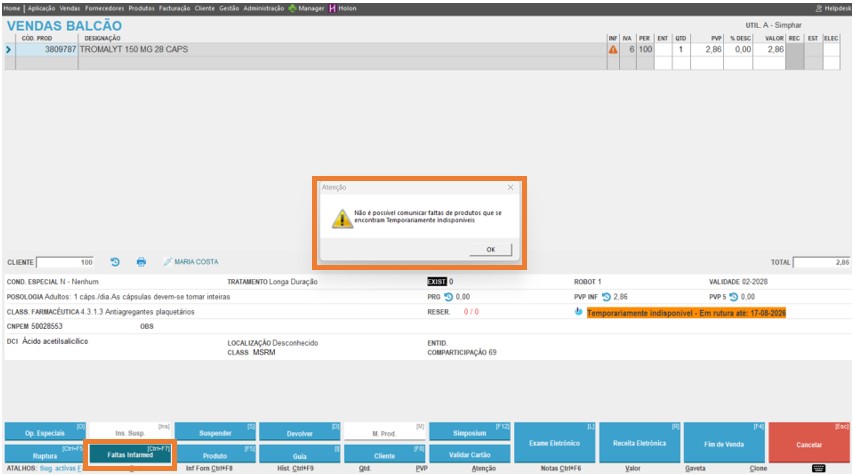Click TROMALYT 150 MG 28 CAPS designation
Screen dimensions: 853x476
pyautogui.click(x=134, y=50)
